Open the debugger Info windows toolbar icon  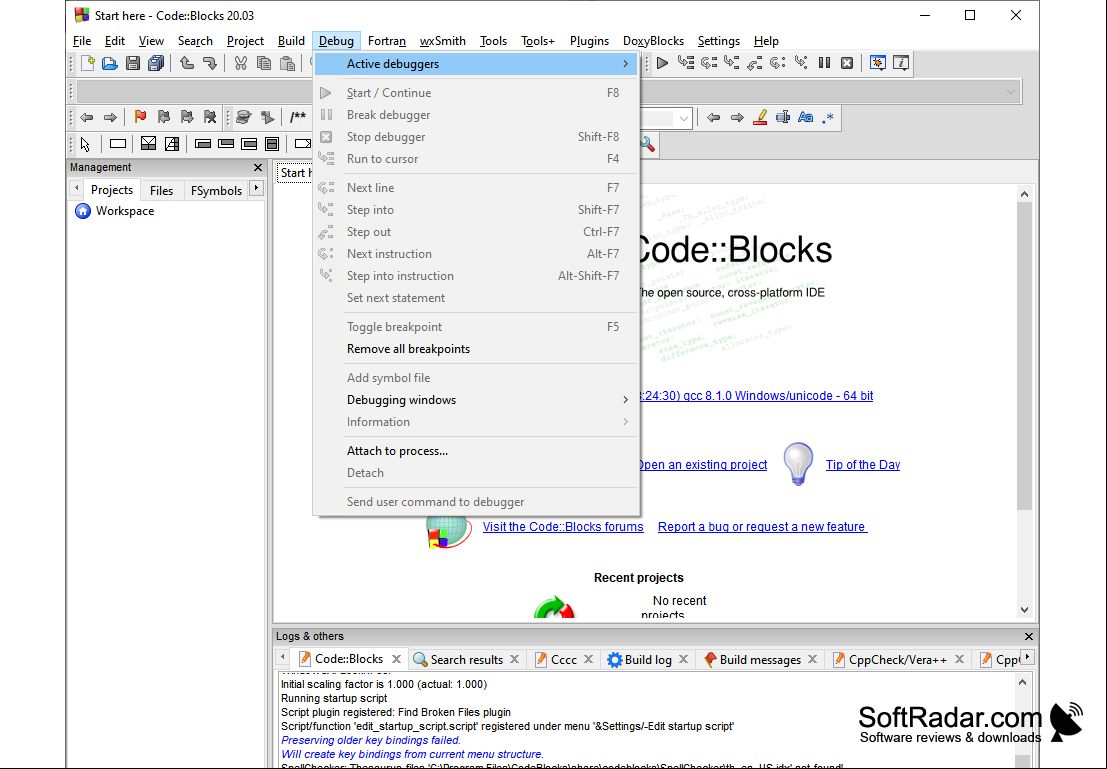click(x=901, y=64)
